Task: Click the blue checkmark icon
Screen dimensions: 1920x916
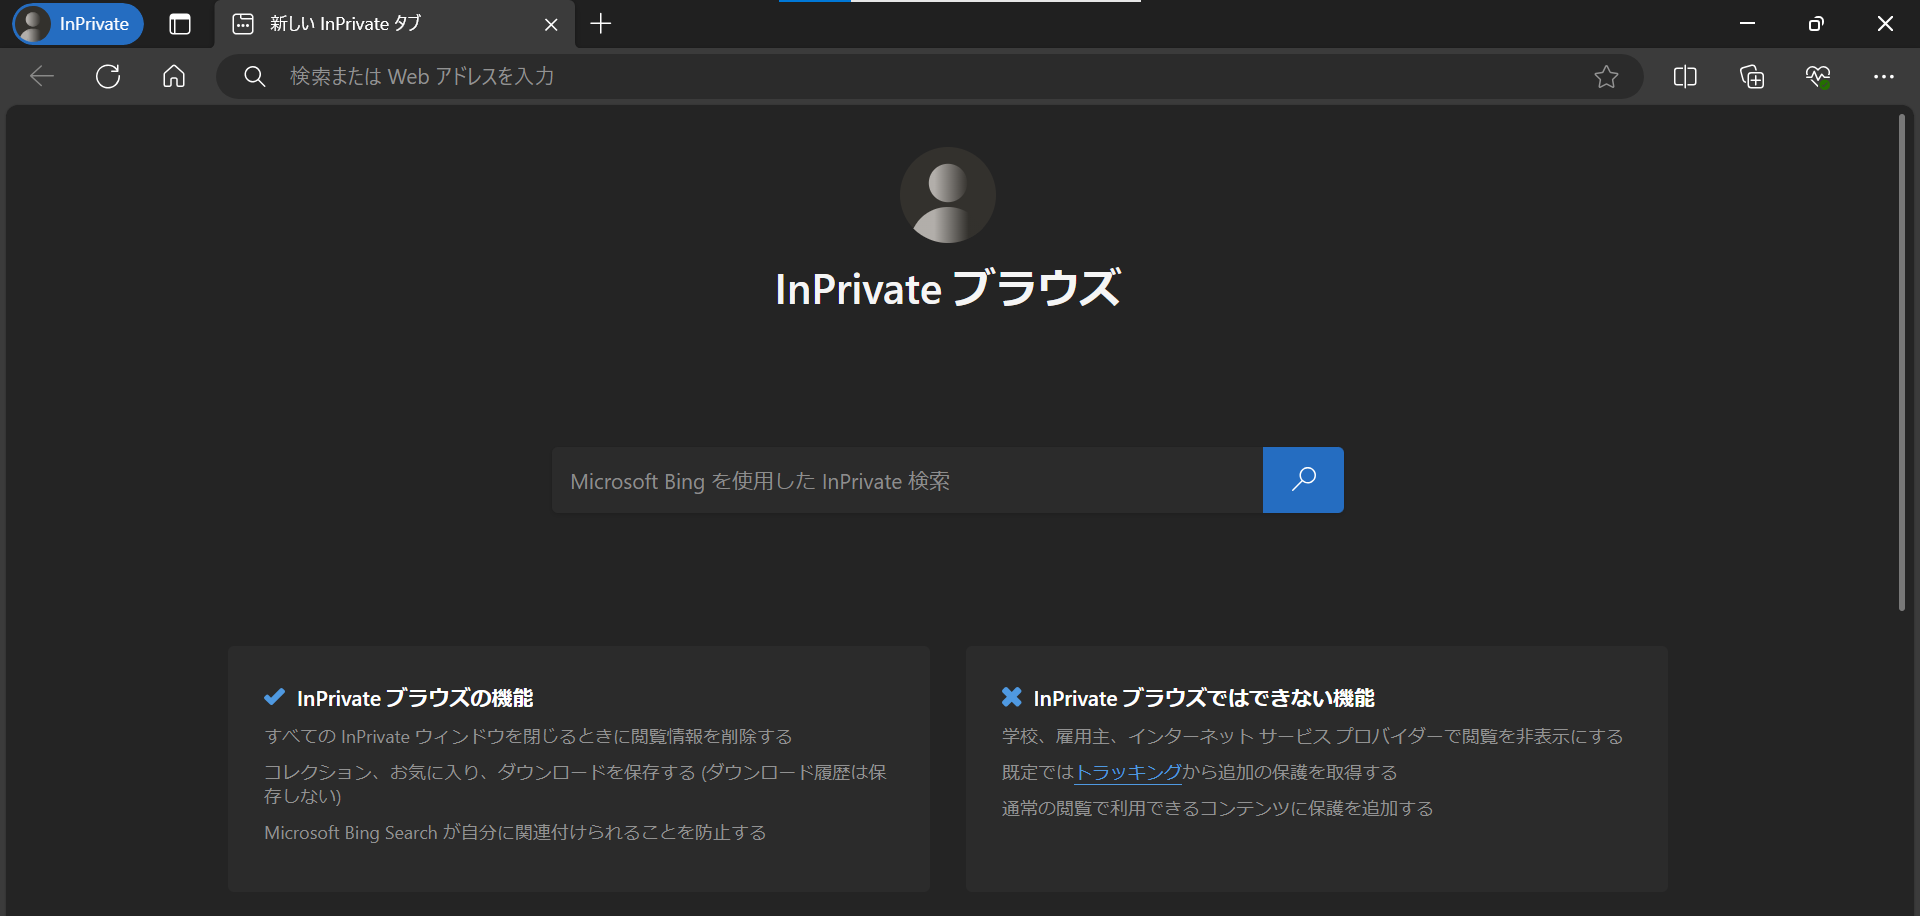Action: click(x=274, y=697)
